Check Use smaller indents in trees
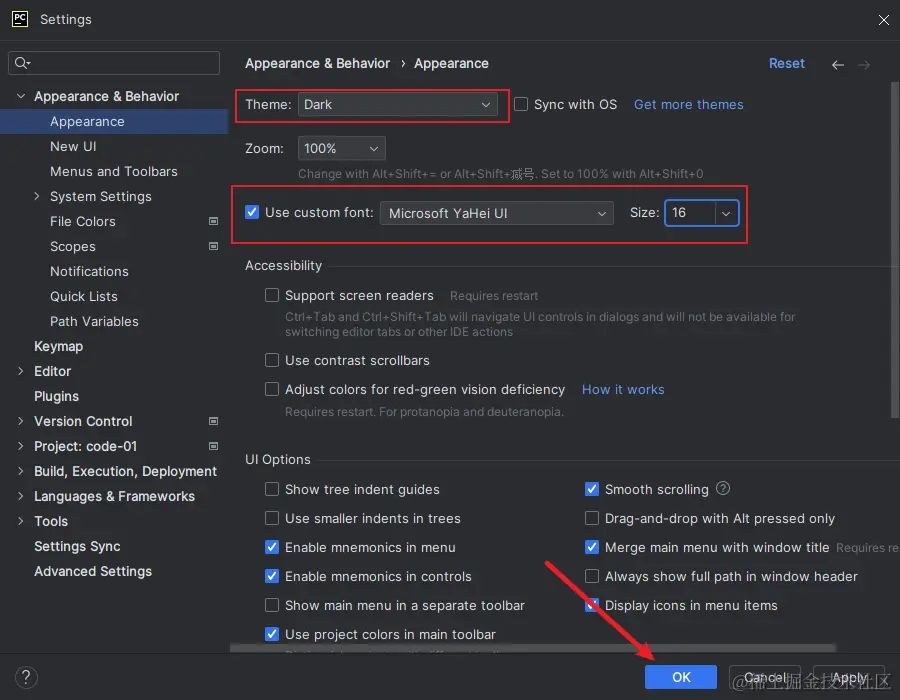The width and height of the screenshot is (900, 700). 271,518
